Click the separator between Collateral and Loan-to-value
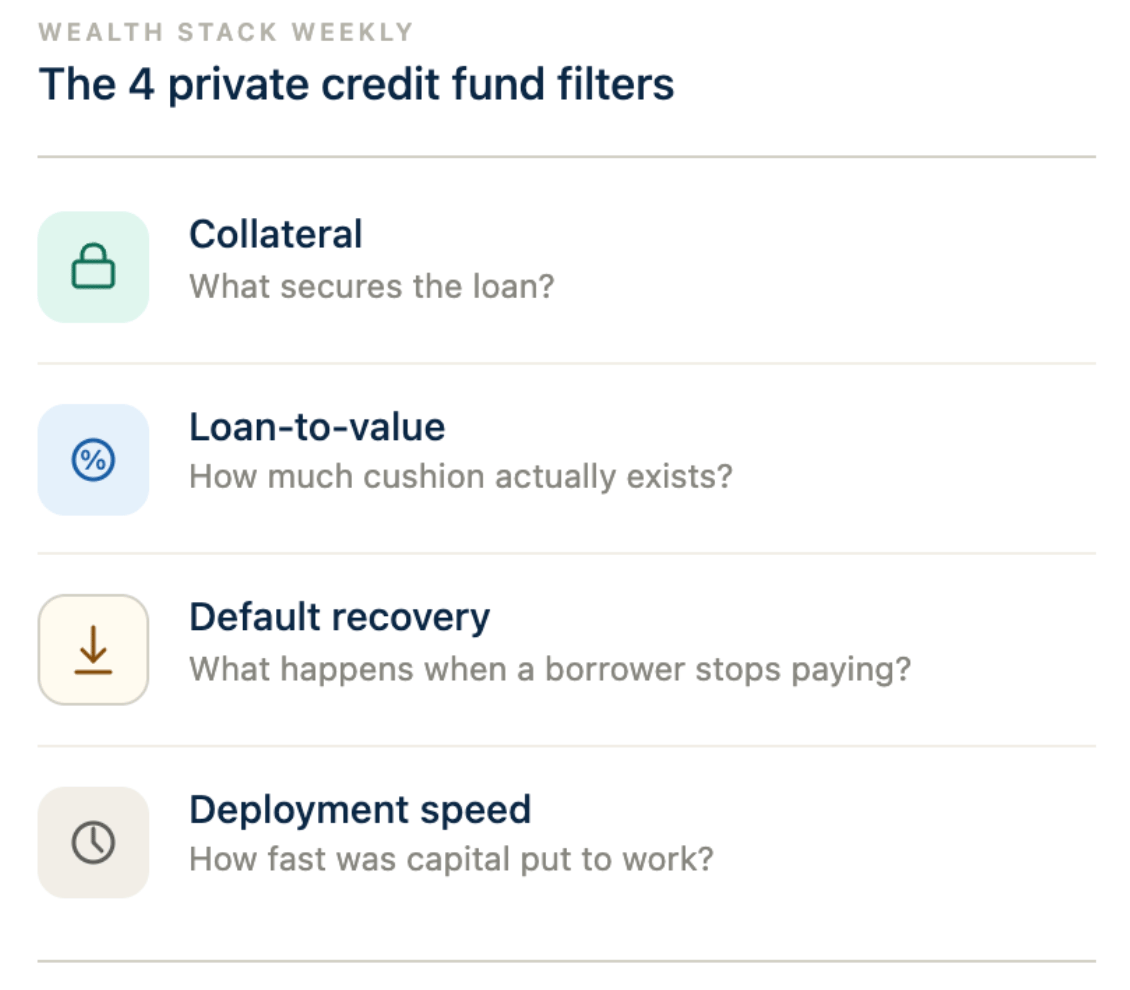This screenshot has height=990, width=1130. click(566, 363)
